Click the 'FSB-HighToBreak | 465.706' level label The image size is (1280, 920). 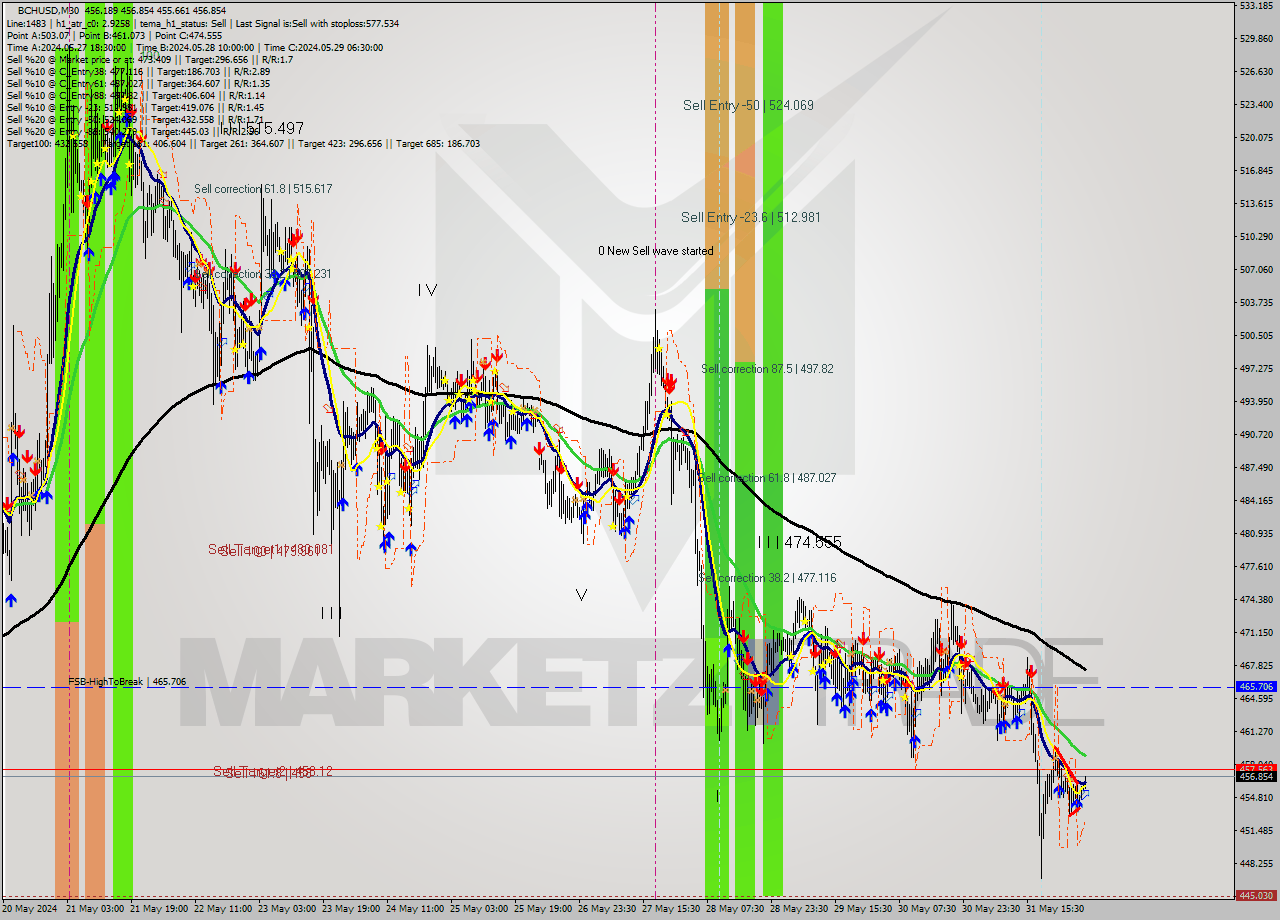tap(127, 681)
